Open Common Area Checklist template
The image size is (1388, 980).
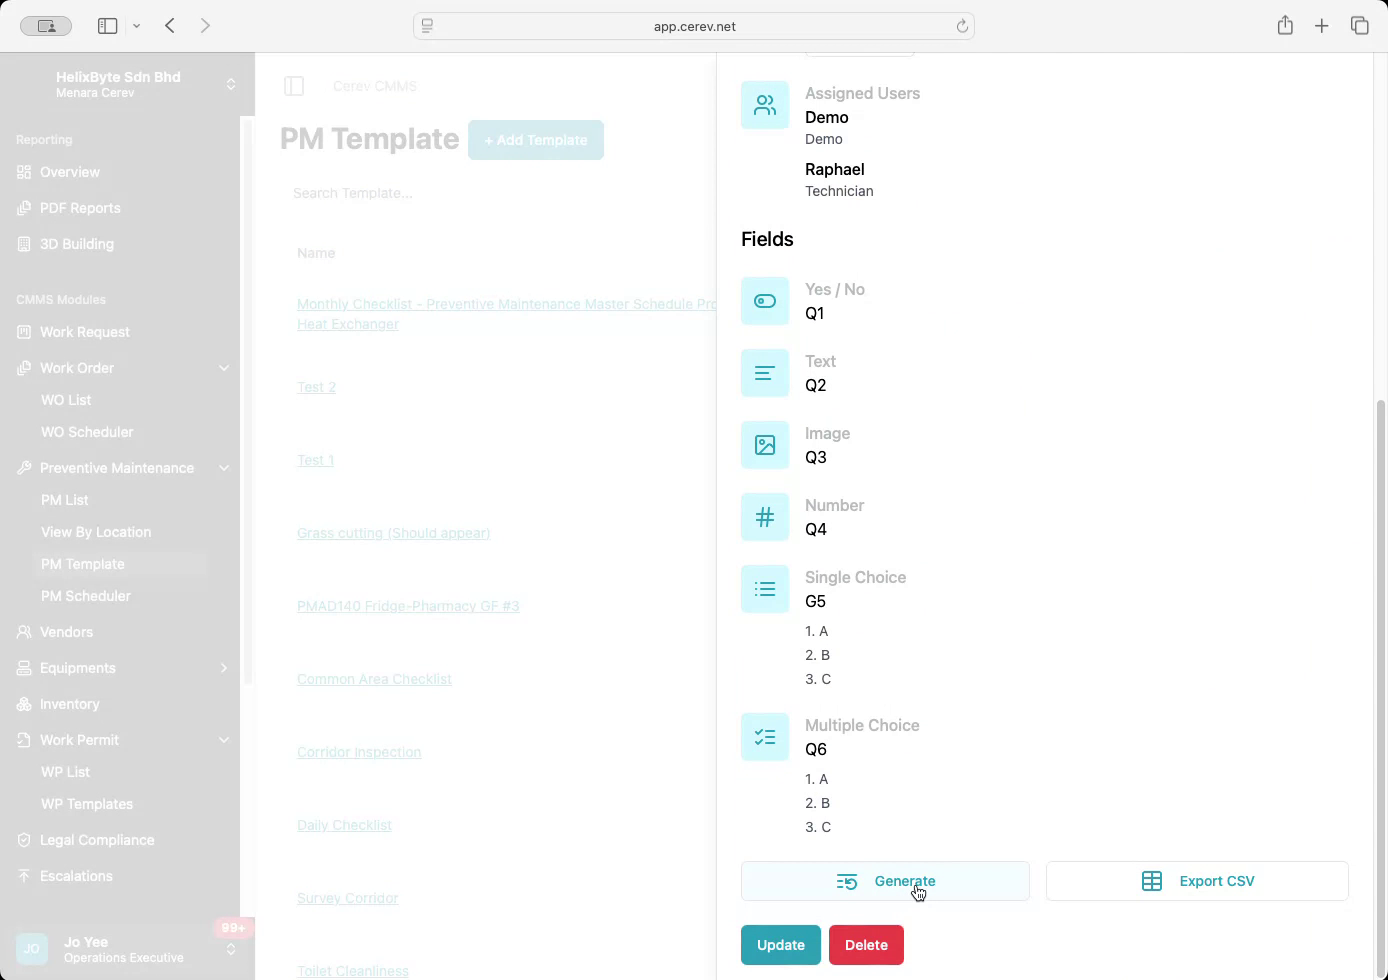click(x=374, y=679)
